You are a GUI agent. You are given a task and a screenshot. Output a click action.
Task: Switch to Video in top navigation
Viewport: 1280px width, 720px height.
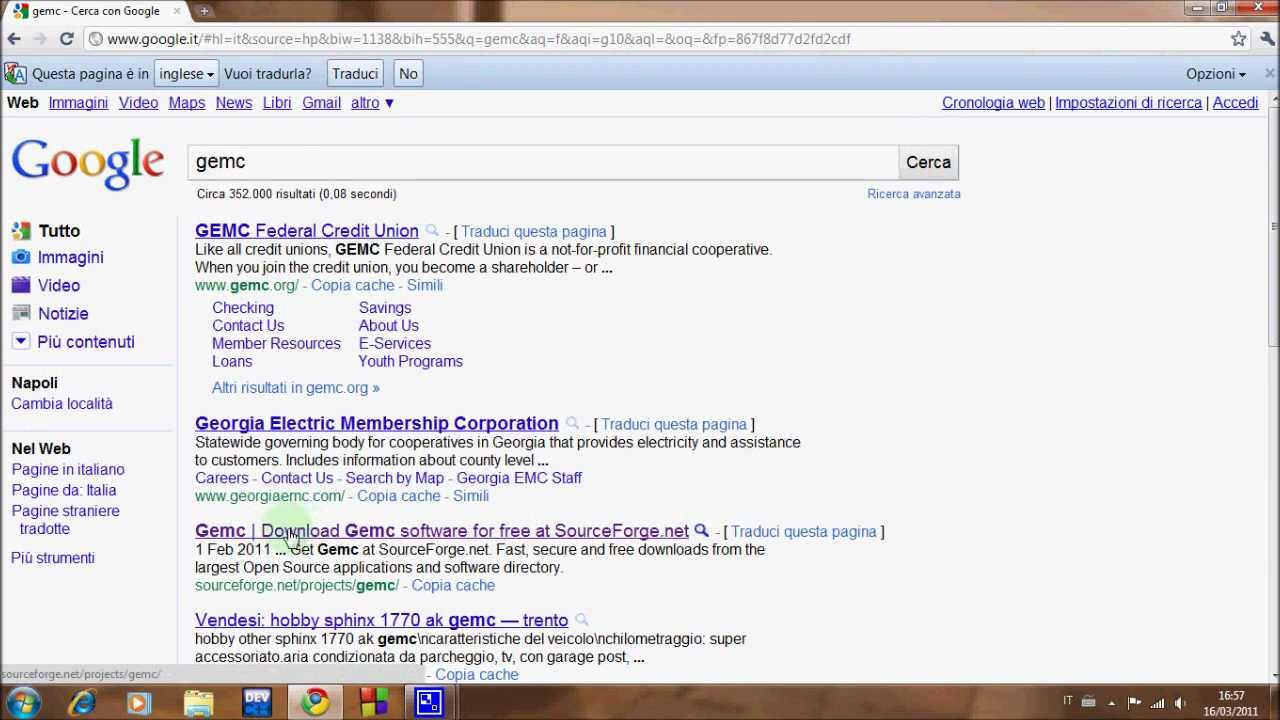coord(138,103)
